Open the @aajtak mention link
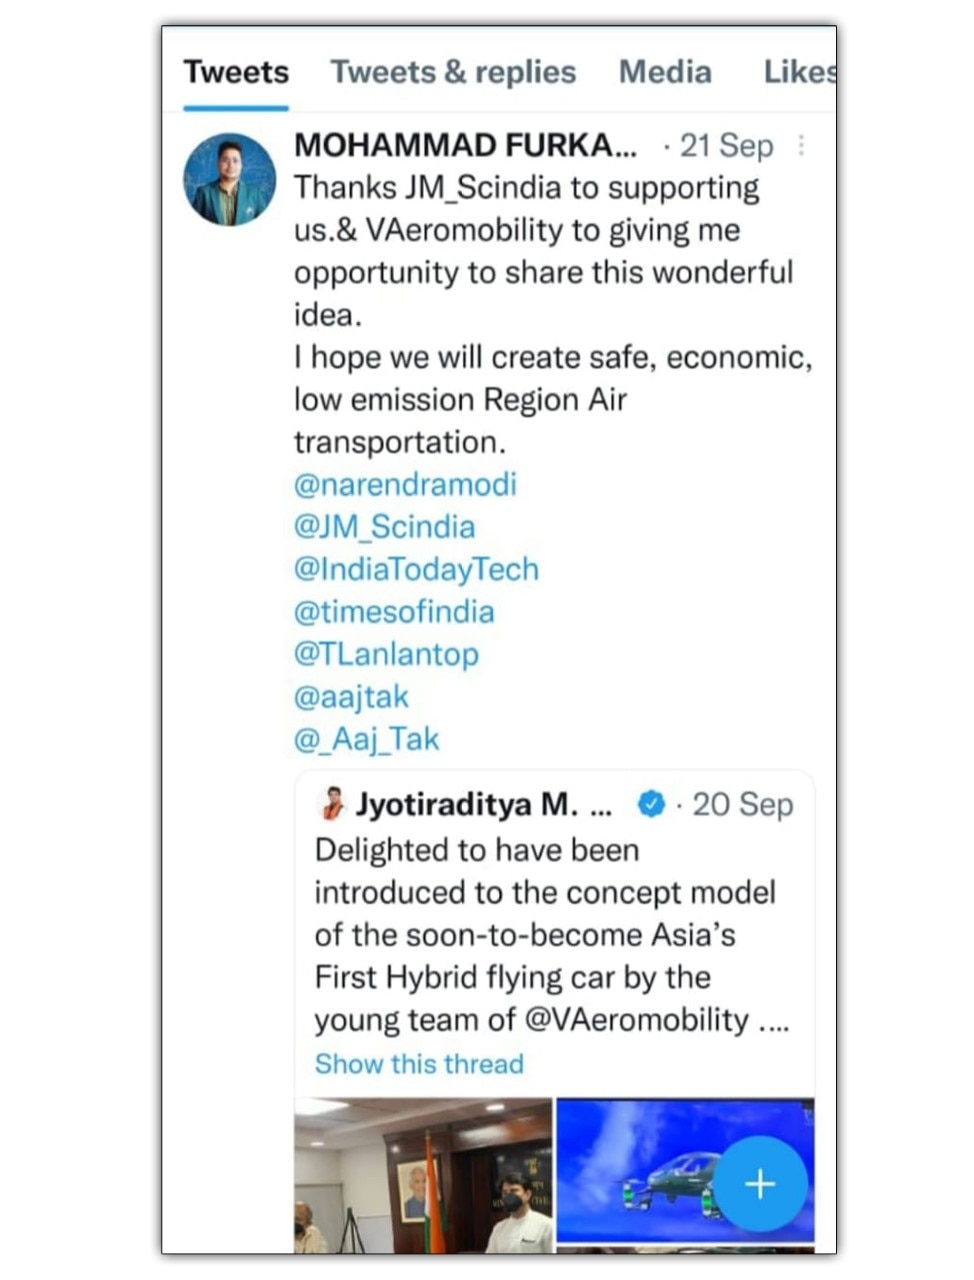The width and height of the screenshot is (974, 1280). point(351,697)
